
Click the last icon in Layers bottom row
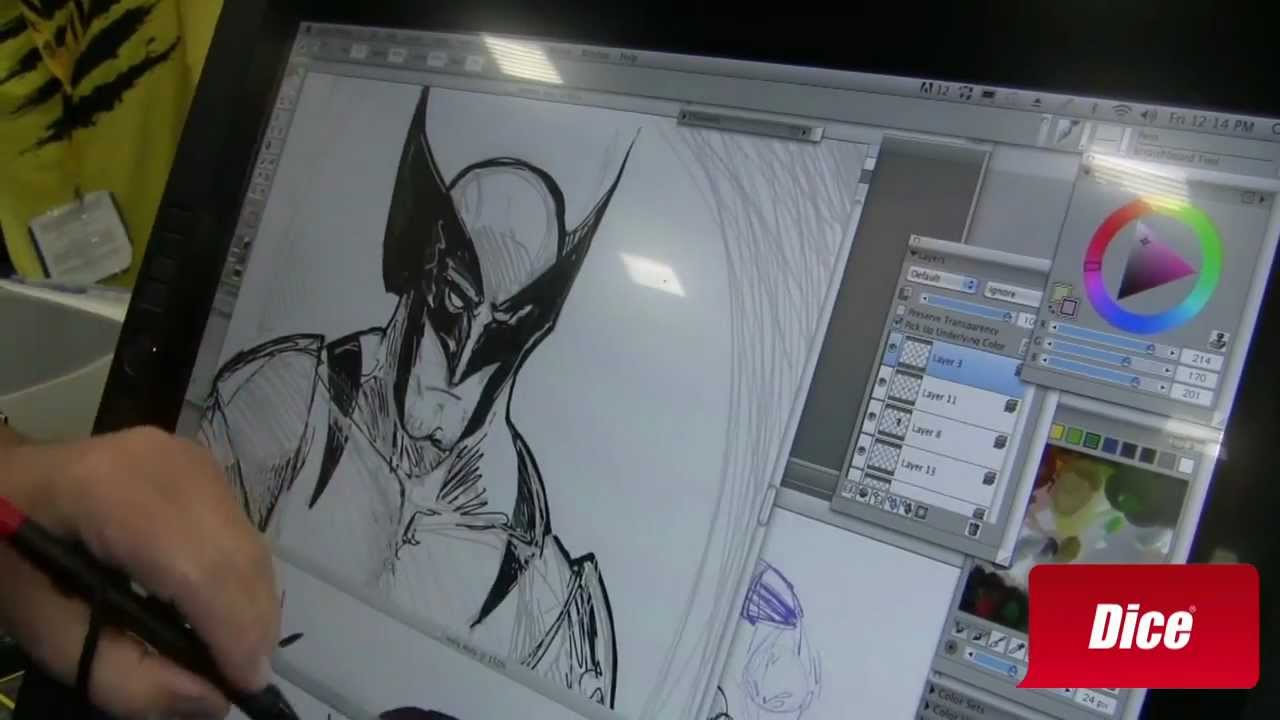pos(920,512)
